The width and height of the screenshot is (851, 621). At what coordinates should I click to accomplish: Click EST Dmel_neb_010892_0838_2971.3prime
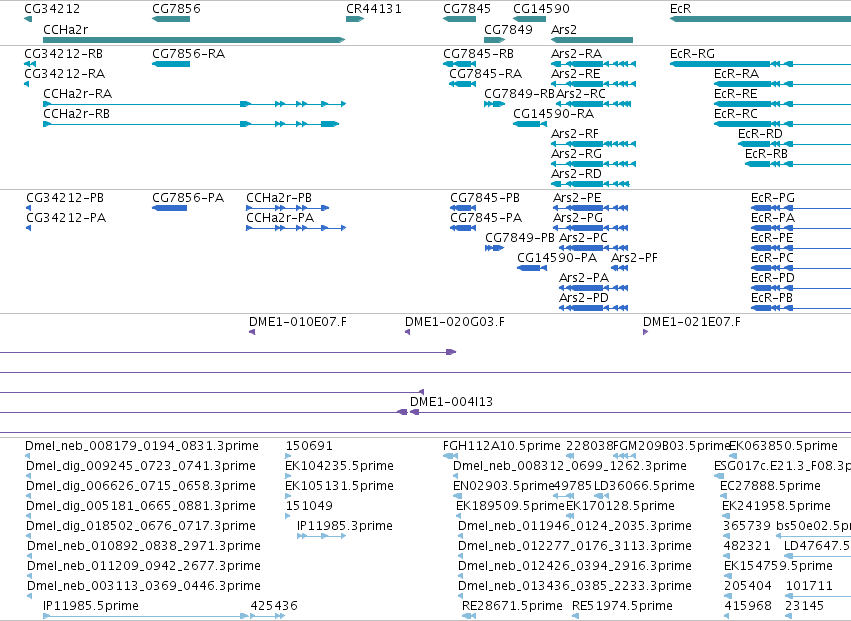tap(144, 546)
